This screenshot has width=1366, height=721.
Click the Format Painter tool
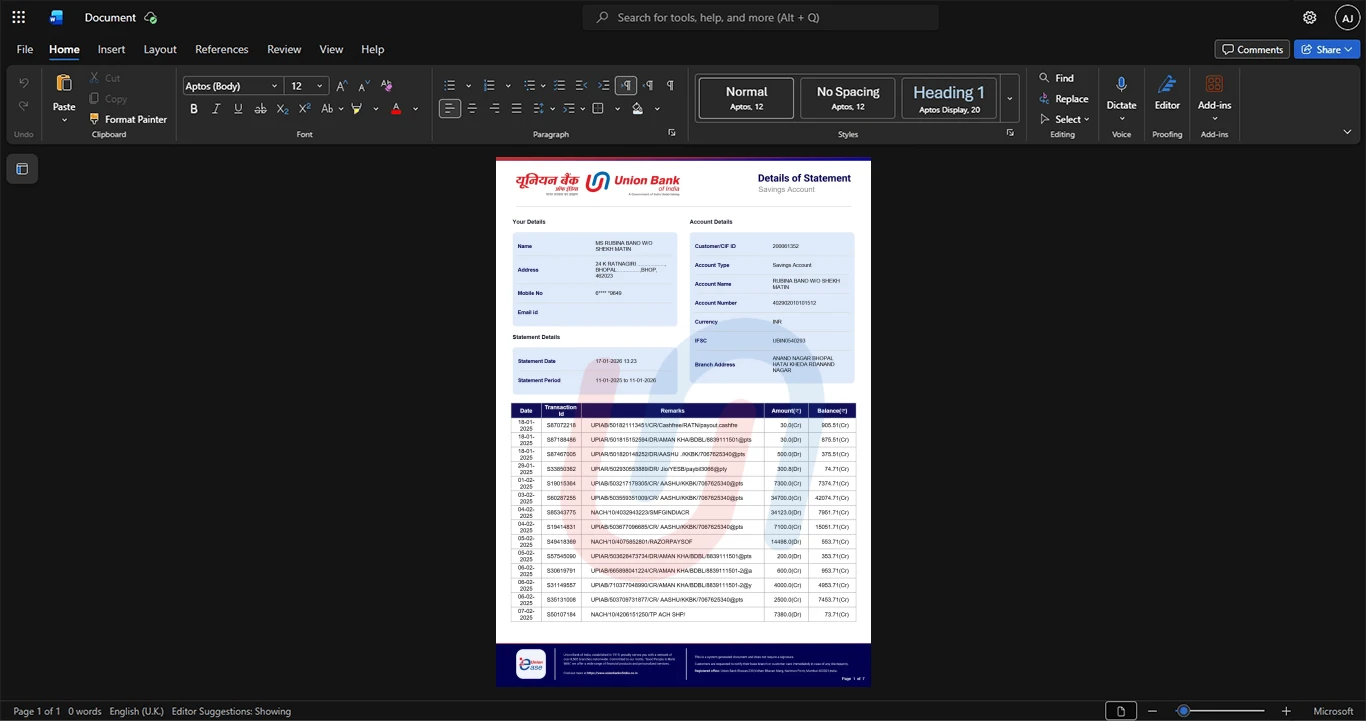pyautogui.click(x=128, y=119)
